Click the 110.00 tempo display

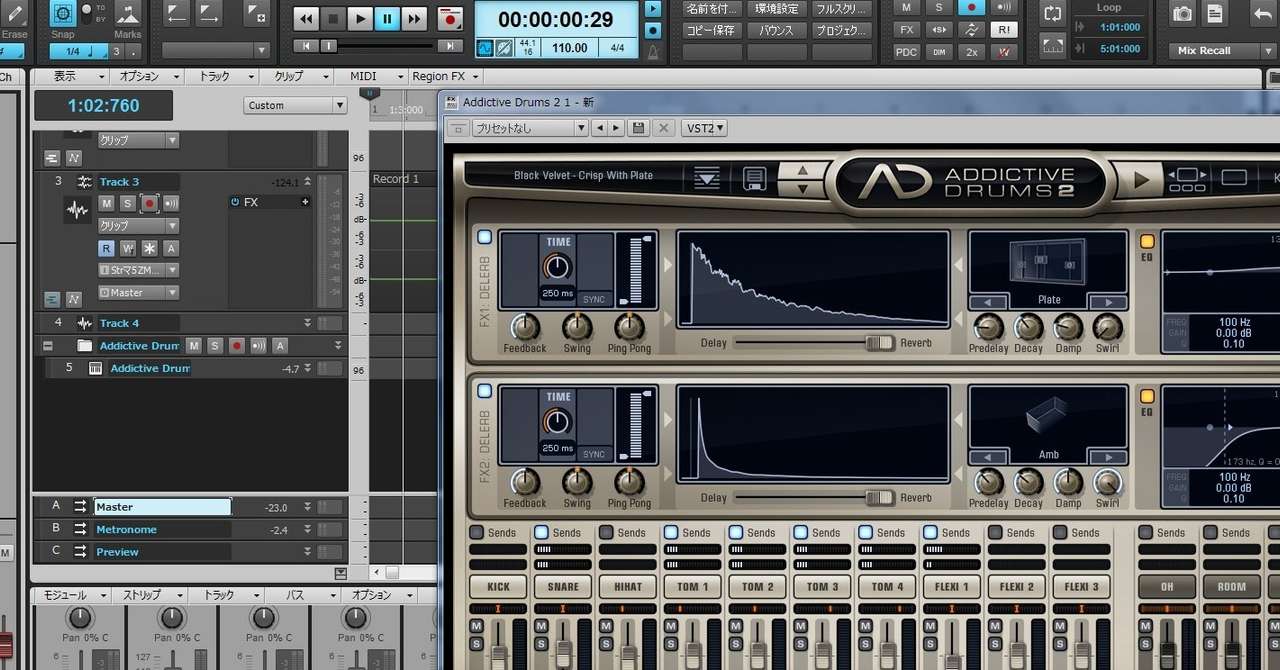570,47
